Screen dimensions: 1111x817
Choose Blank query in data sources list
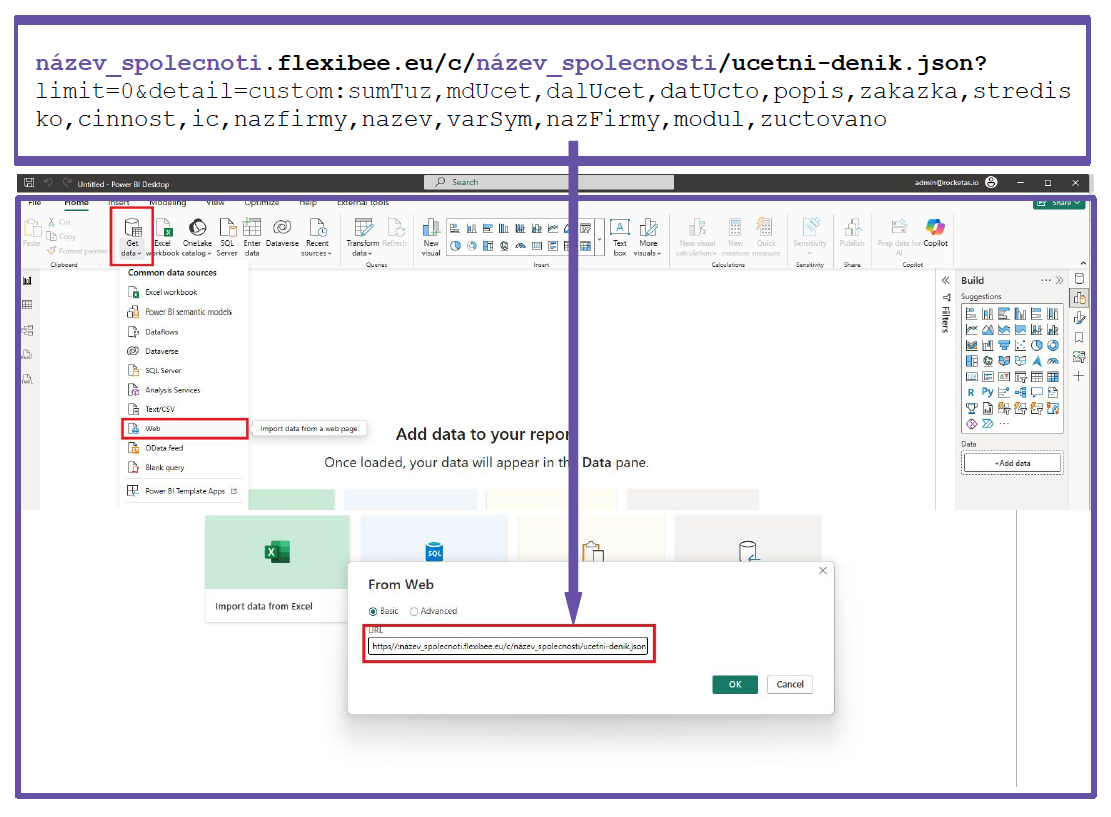[x=184, y=467]
